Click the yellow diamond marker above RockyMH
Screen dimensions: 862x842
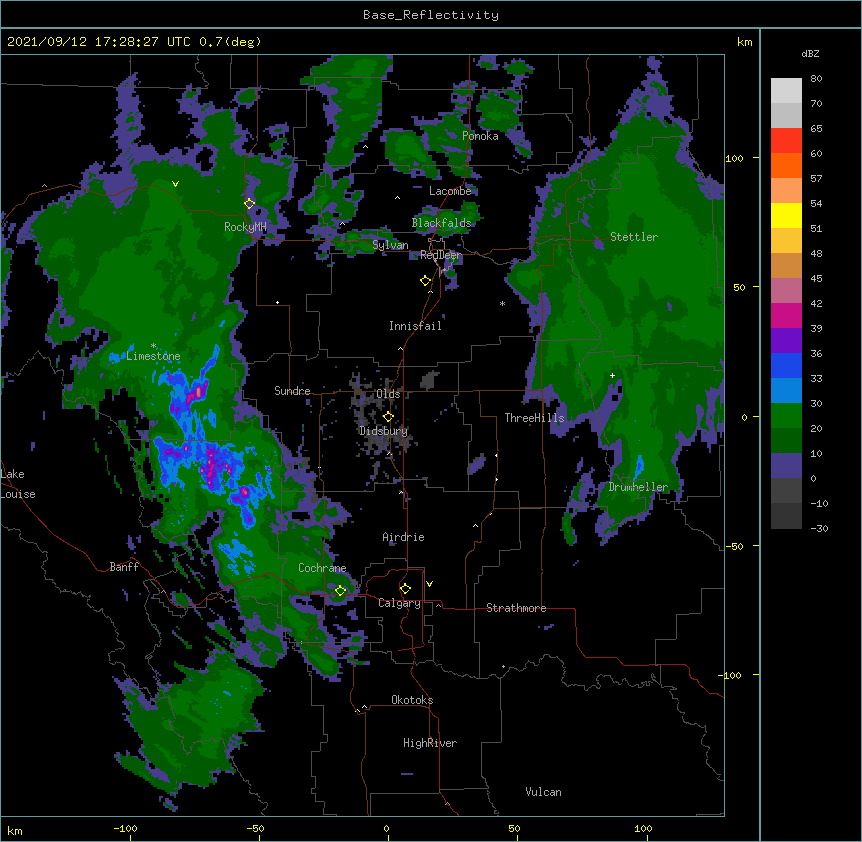249,203
